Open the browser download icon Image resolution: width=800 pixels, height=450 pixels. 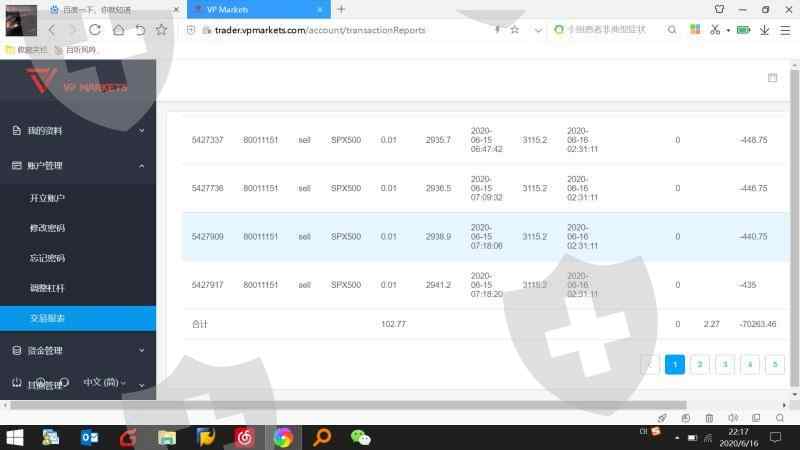[764, 30]
